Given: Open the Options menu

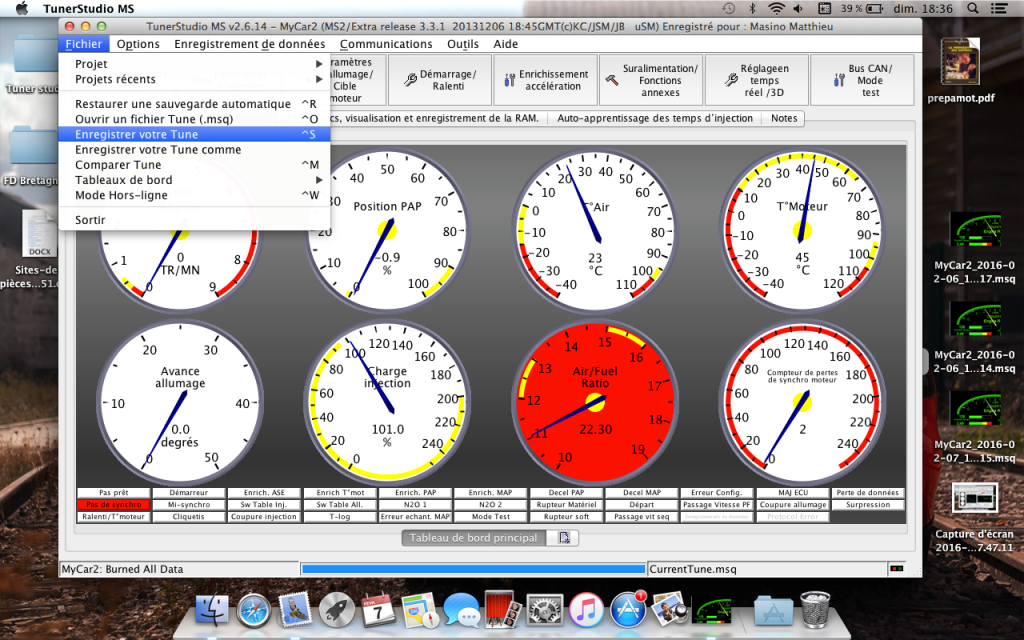Looking at the screenshot, I should pos(138,44).
